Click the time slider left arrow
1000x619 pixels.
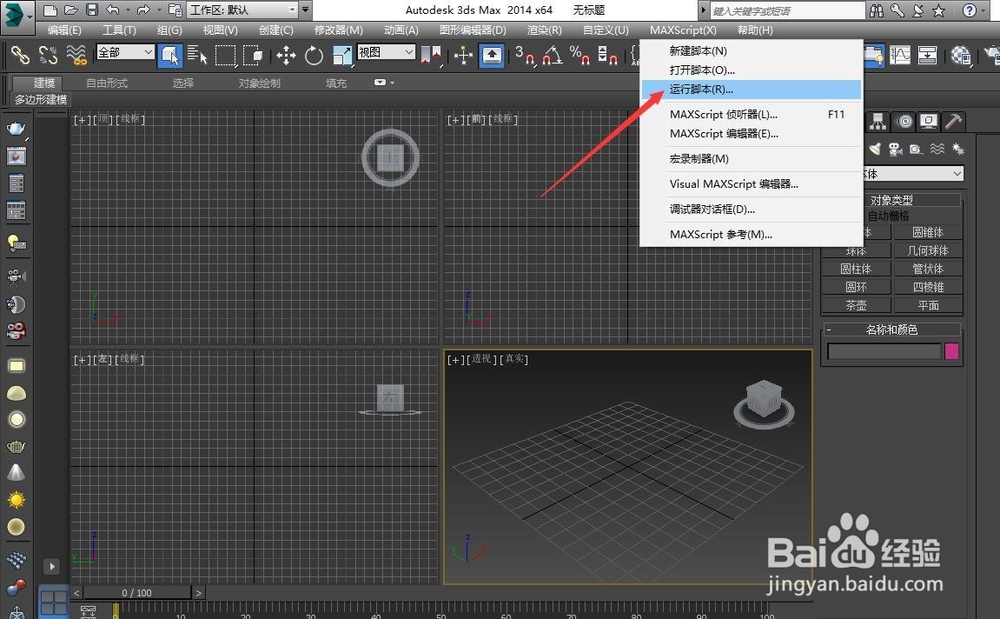click(77, 593)
